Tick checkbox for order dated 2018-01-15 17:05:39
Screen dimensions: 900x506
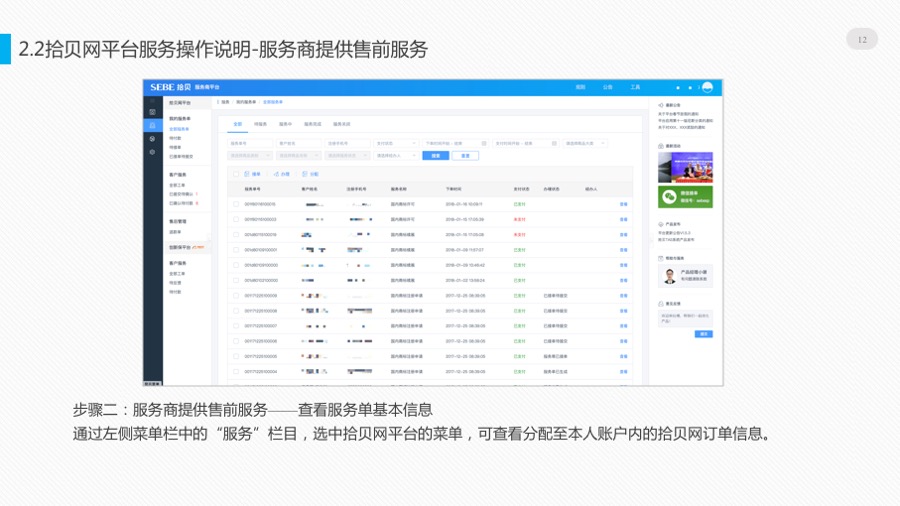coord(236,219)
